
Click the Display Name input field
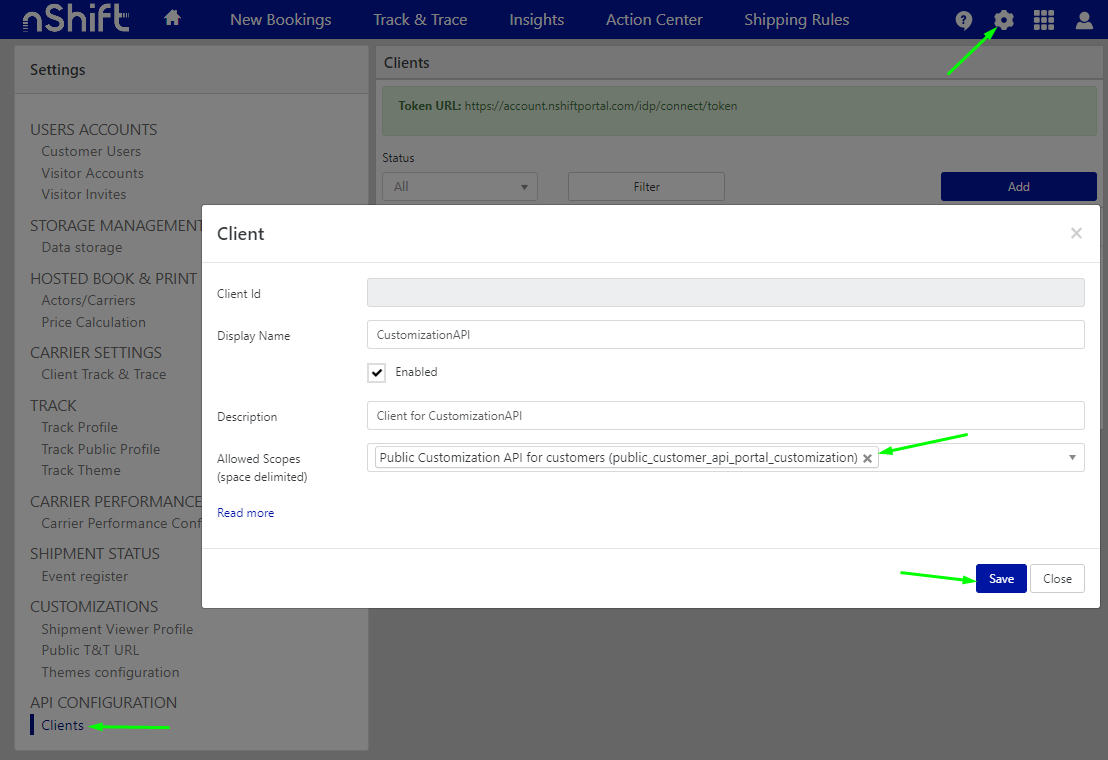click(x=725, y=335)
